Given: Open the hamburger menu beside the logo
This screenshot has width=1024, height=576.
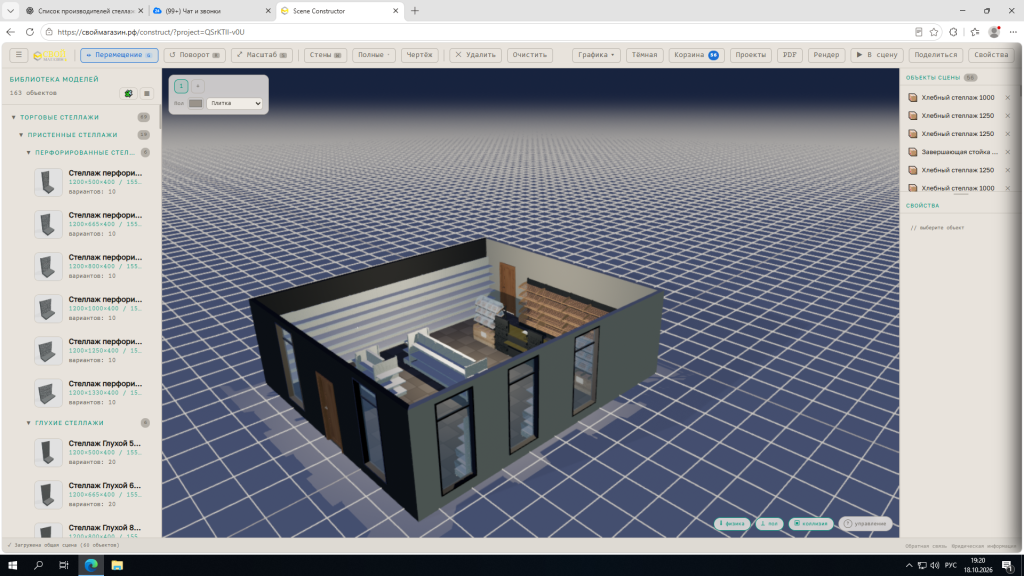Looking at the screenshot, I should 18,55.
